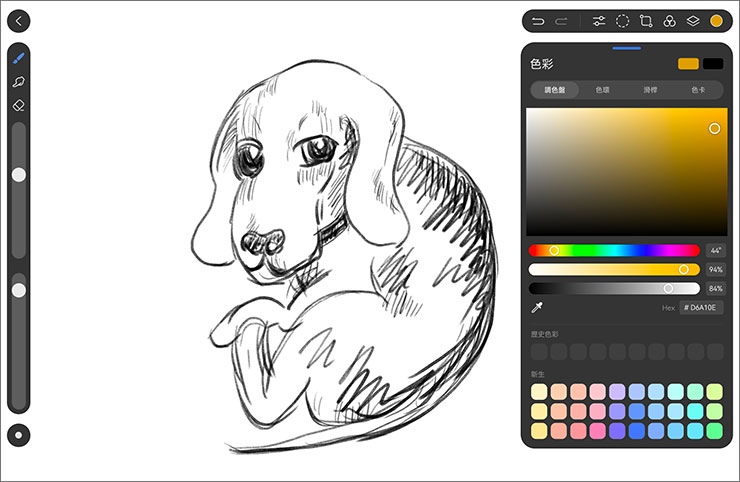This screenshot has width=740, height=482.
Task: Select the black secondary color swatch
Action: click(713, 64)
